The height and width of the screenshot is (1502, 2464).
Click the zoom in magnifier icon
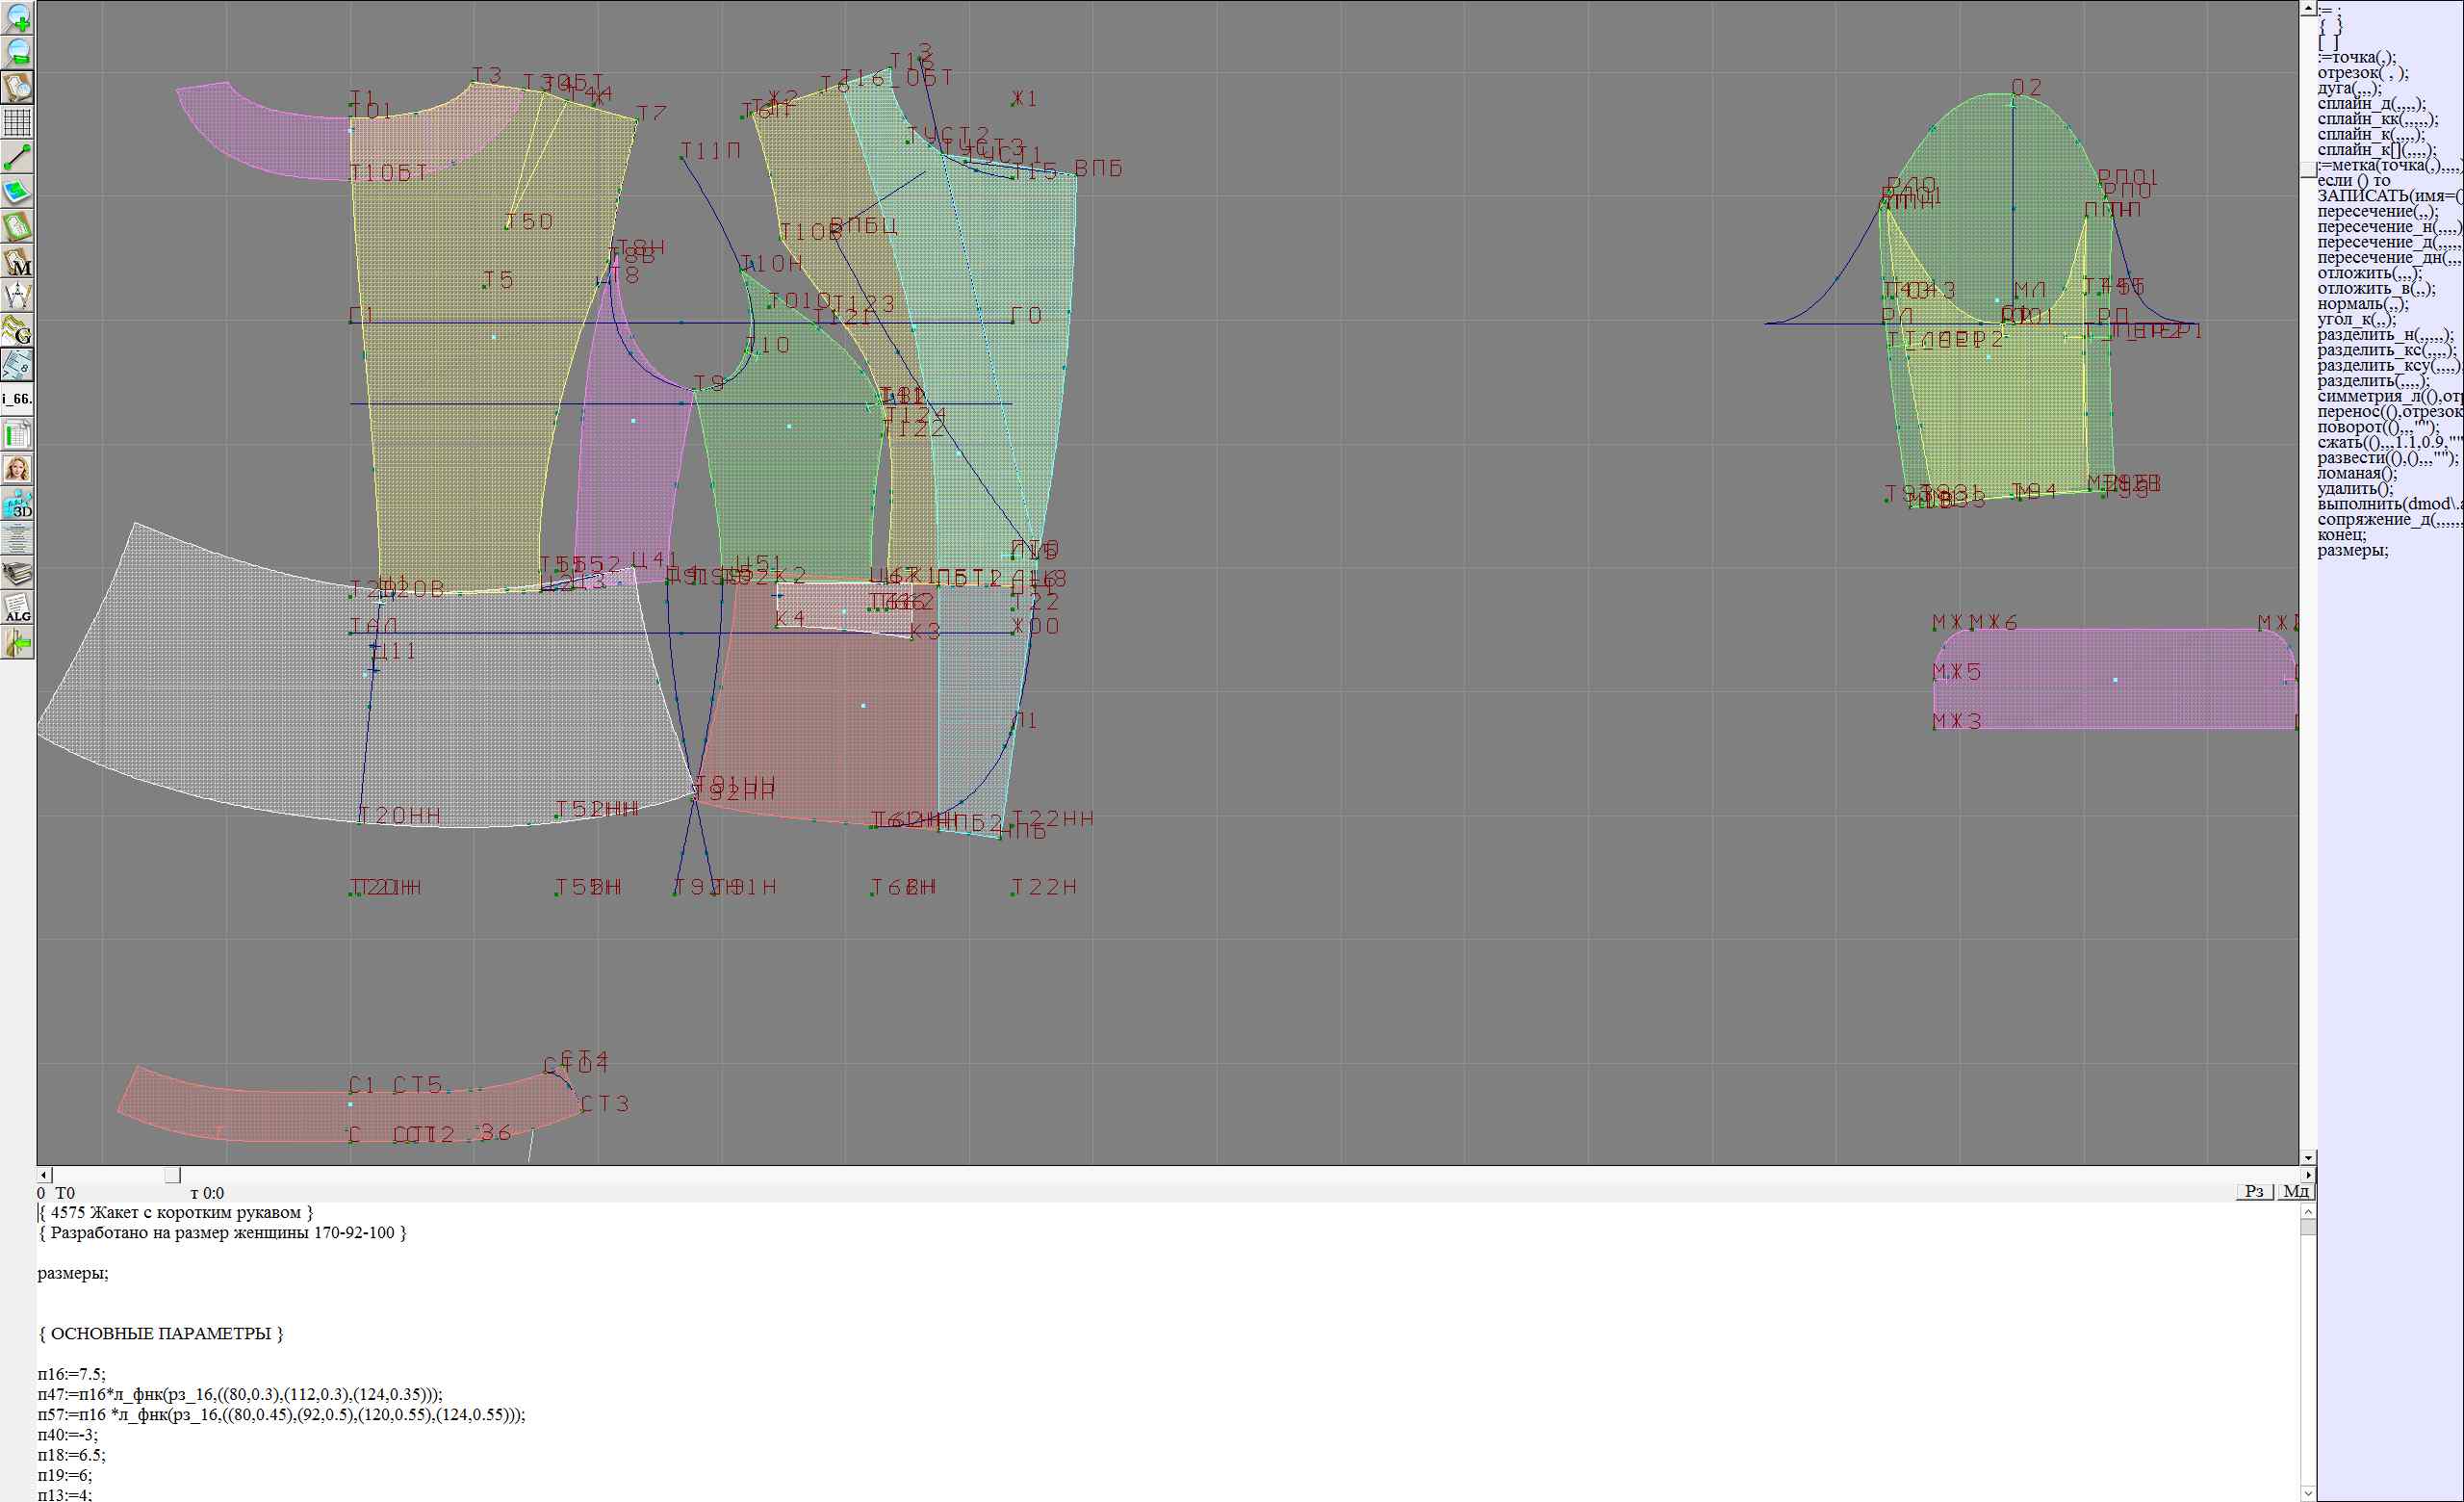[x=18, y=17]
